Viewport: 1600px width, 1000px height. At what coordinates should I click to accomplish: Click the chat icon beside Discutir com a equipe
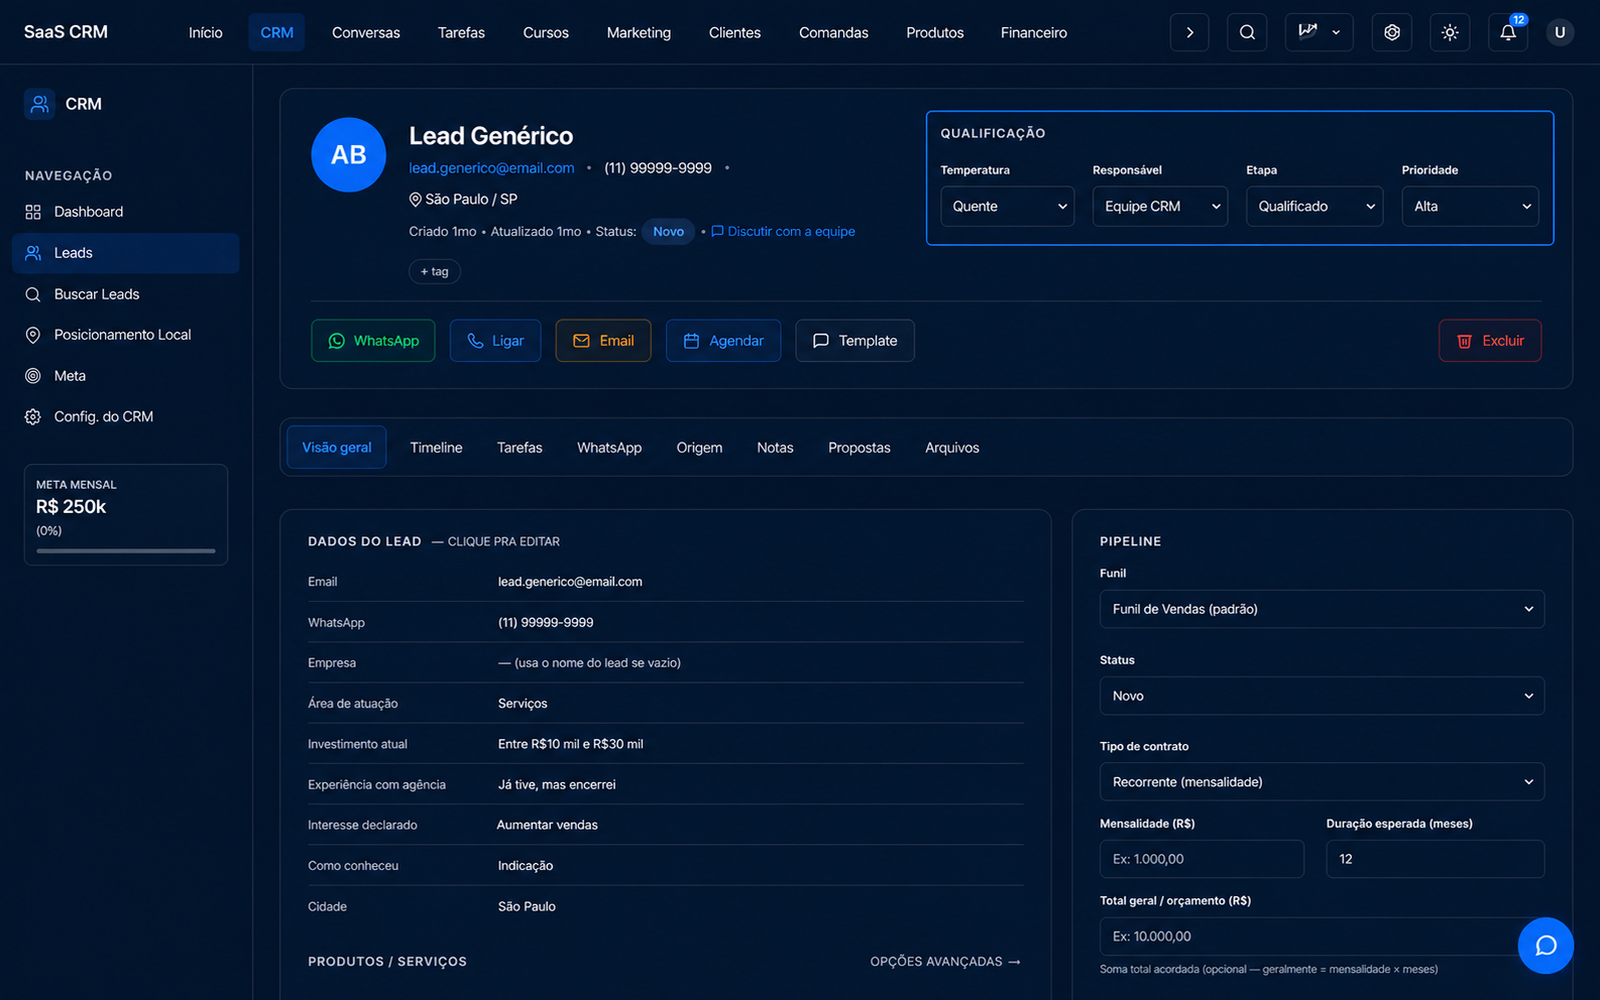(x=717, y=231)
